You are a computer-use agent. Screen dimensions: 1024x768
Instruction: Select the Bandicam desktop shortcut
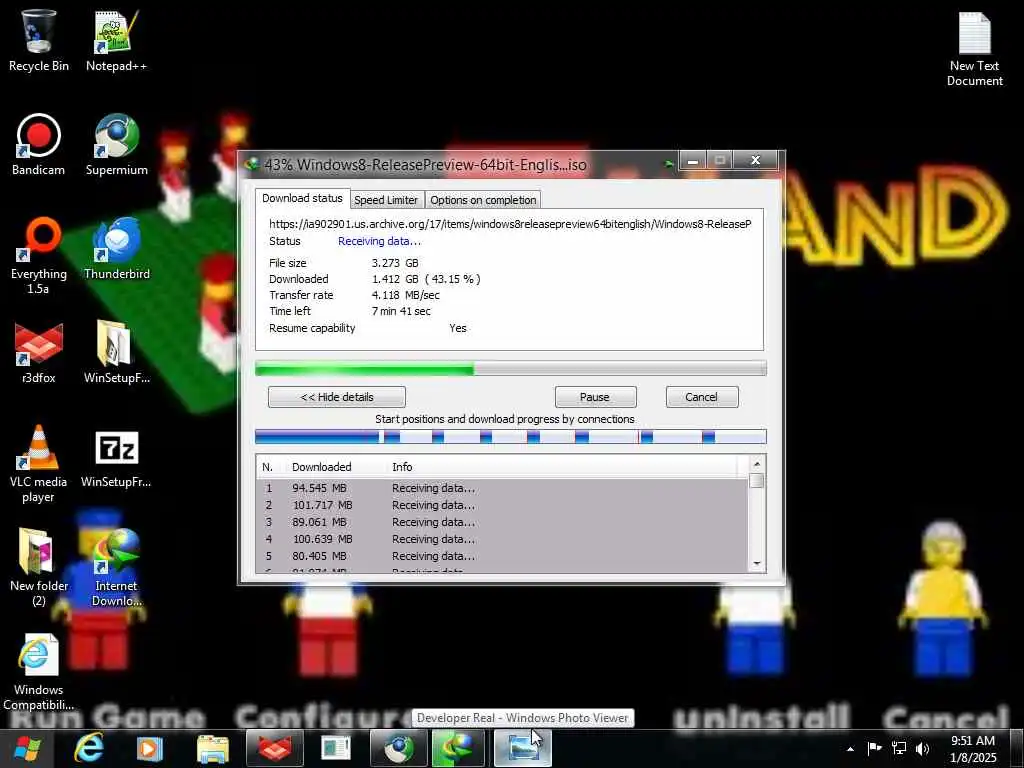39,145
